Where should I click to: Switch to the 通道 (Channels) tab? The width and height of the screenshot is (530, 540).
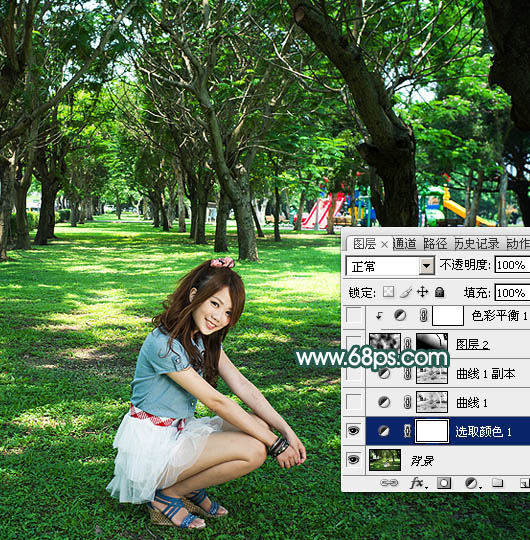point(405,244)
